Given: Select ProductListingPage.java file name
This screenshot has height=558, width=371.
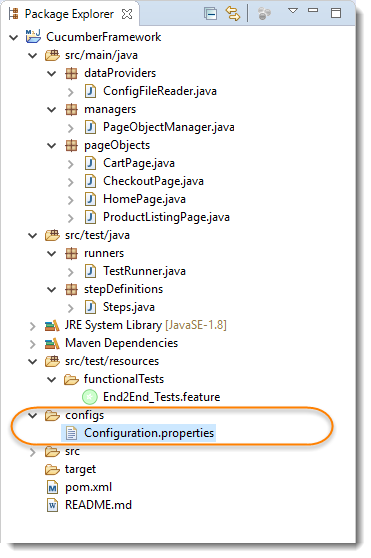Looking at the screenshot, I should [166, 217].
